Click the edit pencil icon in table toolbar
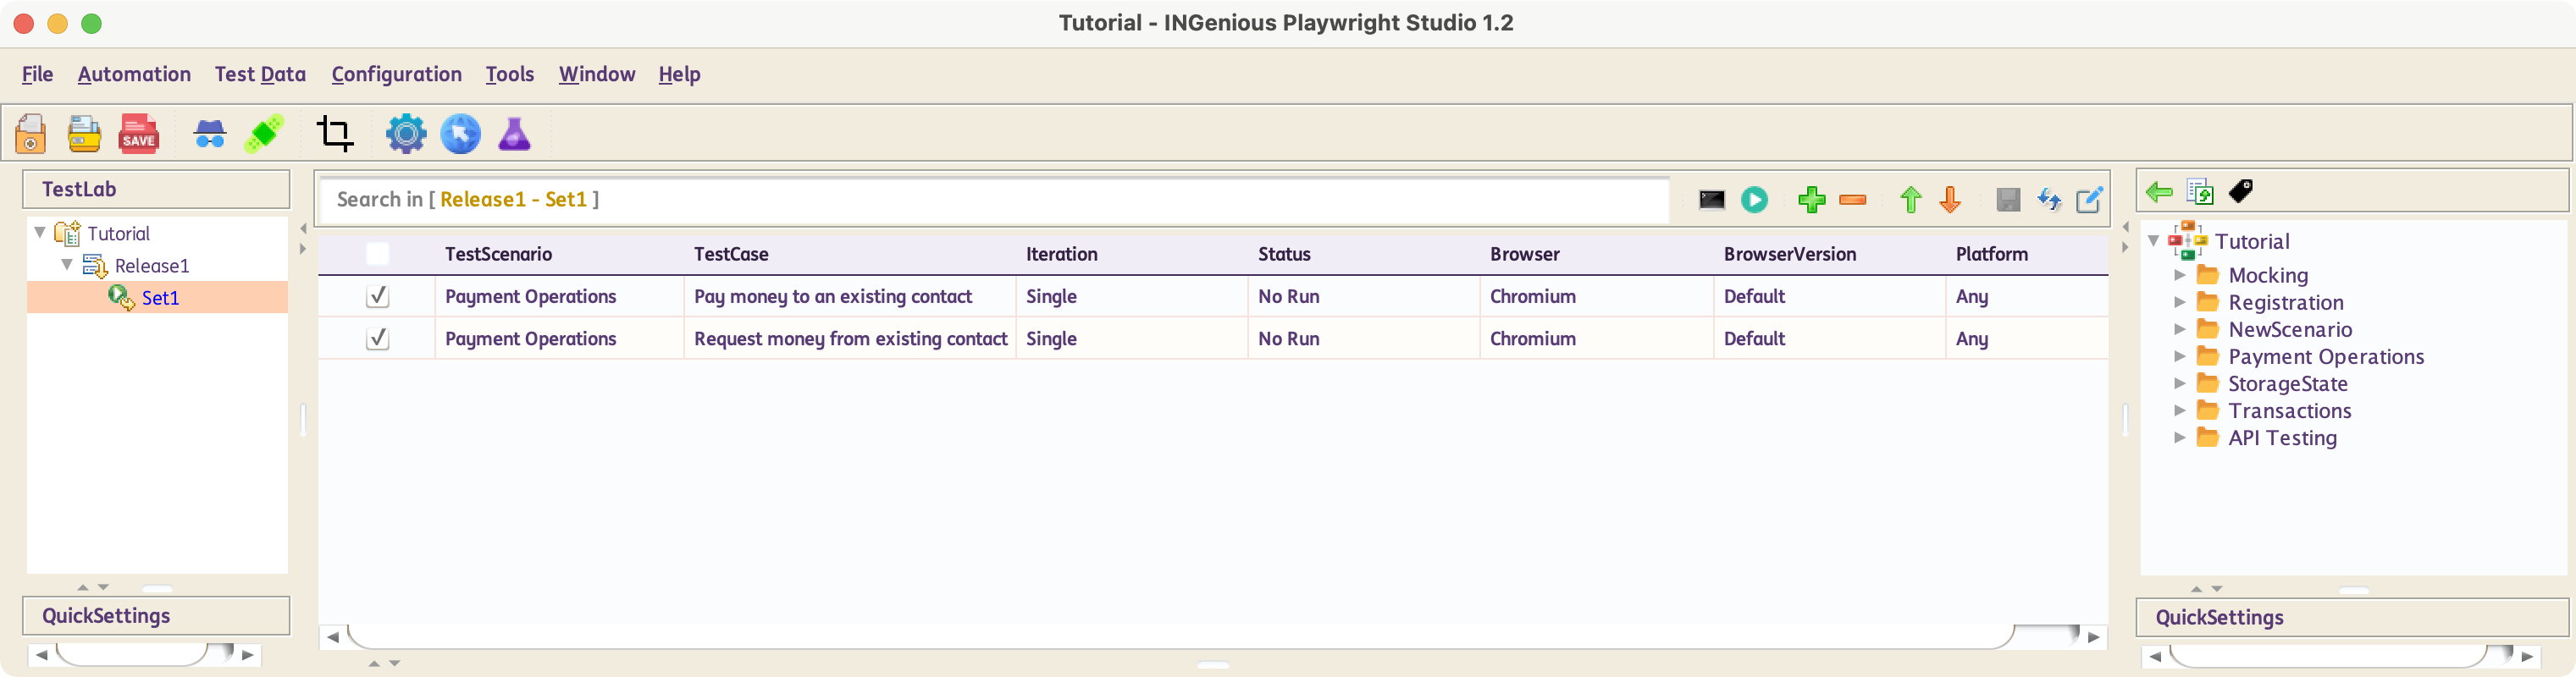Image resolution: width=2576 pixels, height=677 pixels. click(2089, 200)
